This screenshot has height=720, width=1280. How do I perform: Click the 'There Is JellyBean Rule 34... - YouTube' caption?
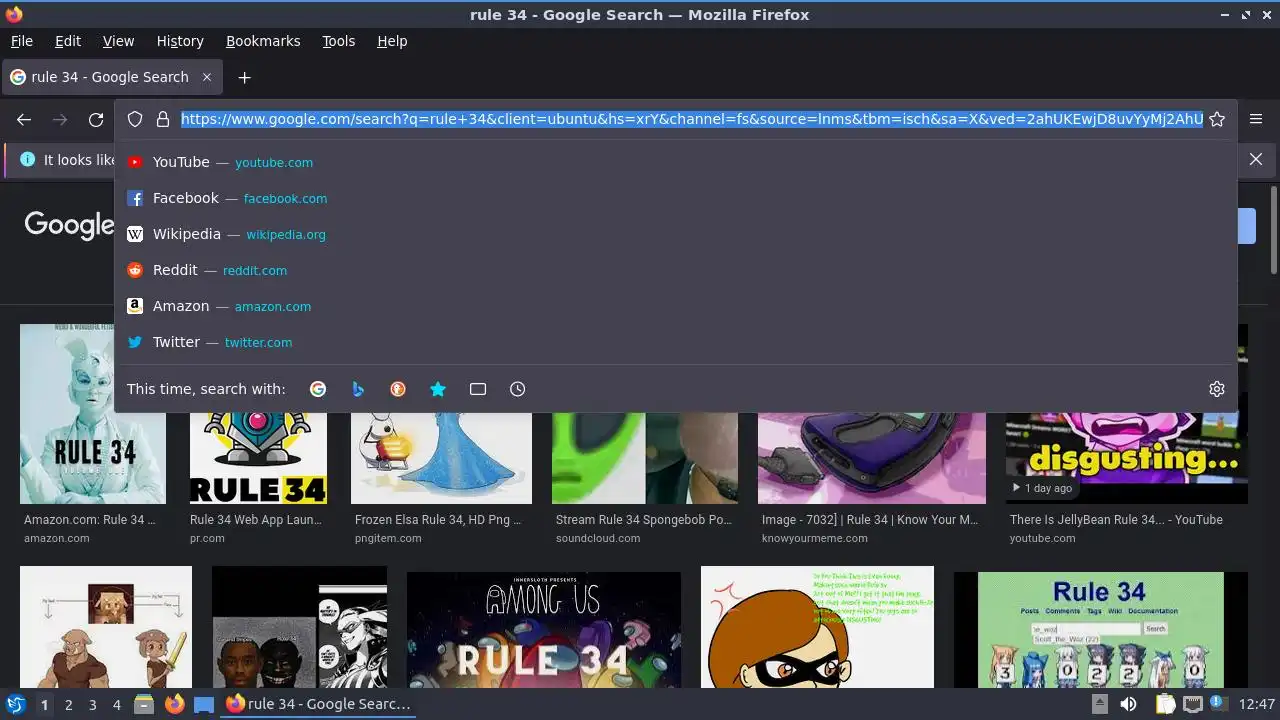1116,520
